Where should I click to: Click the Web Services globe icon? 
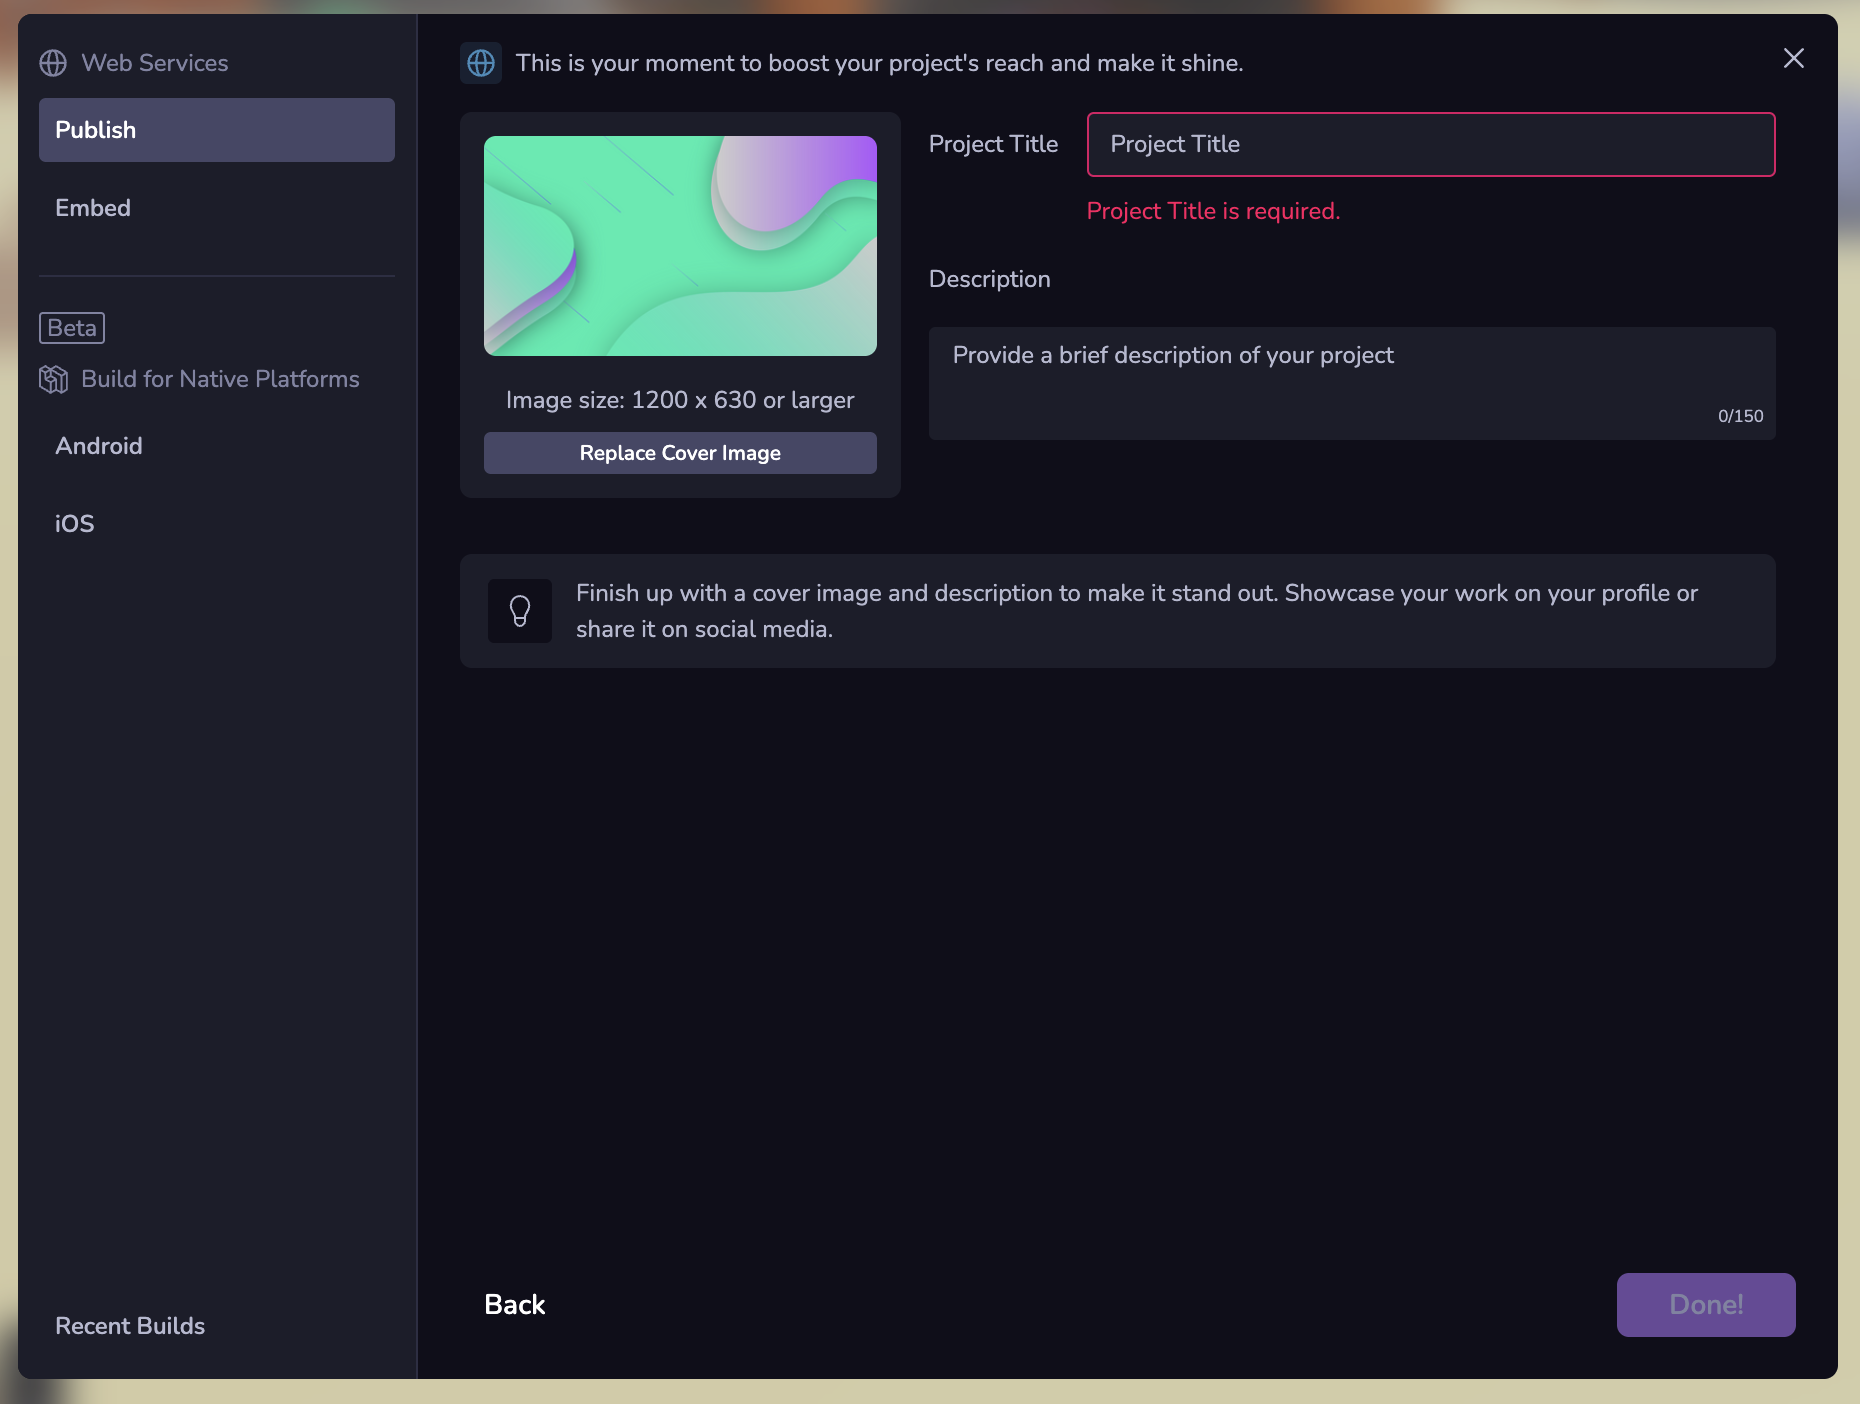point(53,63)
